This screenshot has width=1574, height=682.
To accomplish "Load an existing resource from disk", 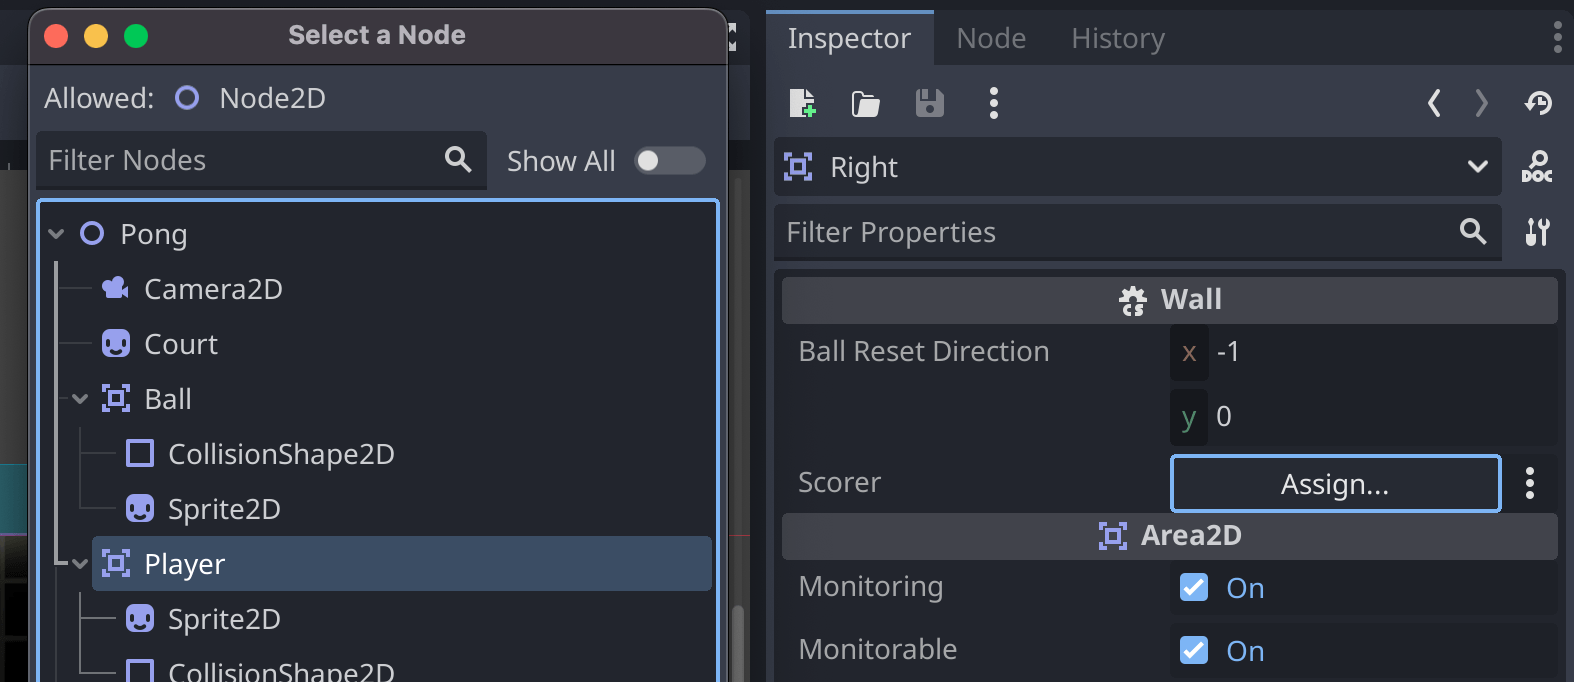I will (x=865, y=103).
